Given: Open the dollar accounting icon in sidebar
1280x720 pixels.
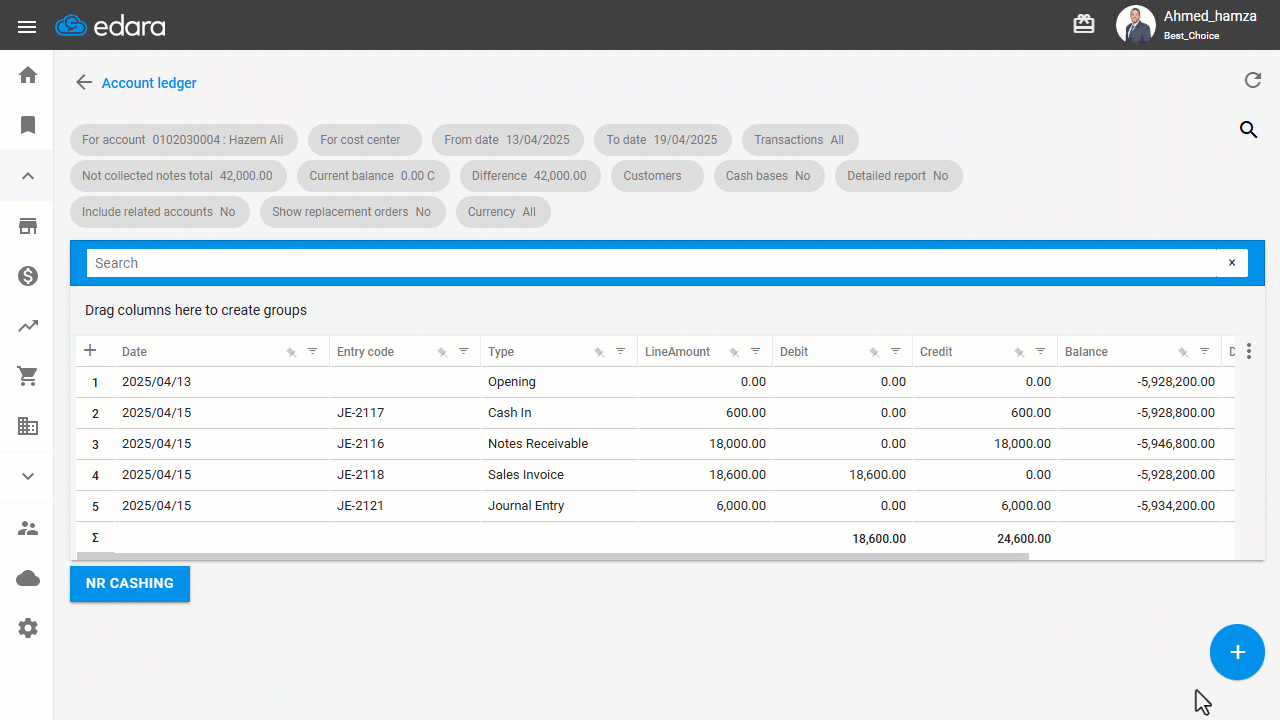Looking at the screenshot, I should coord(28,276).
